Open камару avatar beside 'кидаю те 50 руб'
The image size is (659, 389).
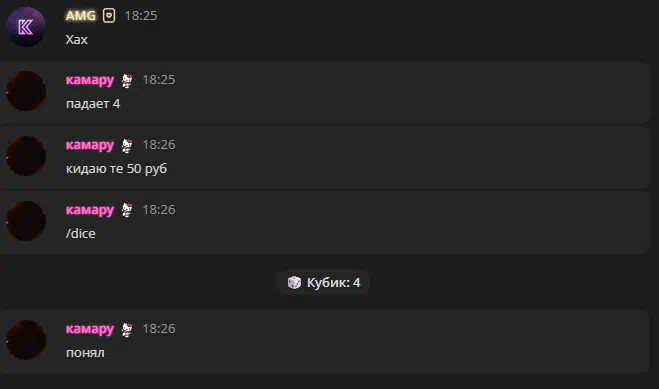click(26, 156)
